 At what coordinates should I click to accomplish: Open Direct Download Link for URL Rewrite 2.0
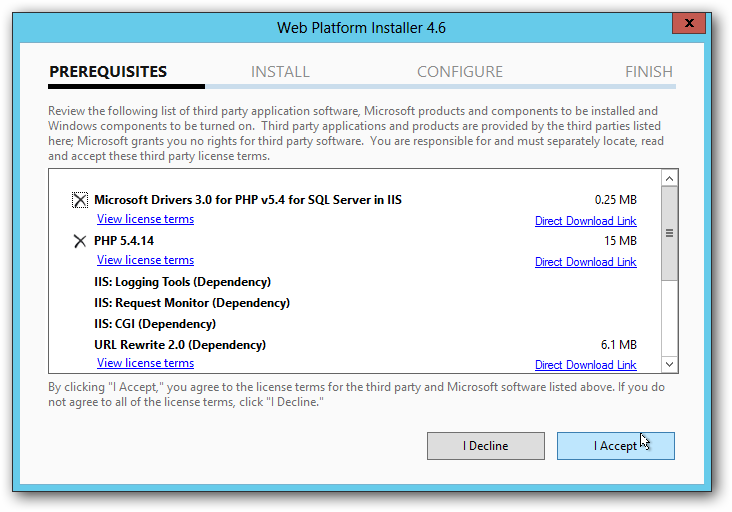pos(585,365)
